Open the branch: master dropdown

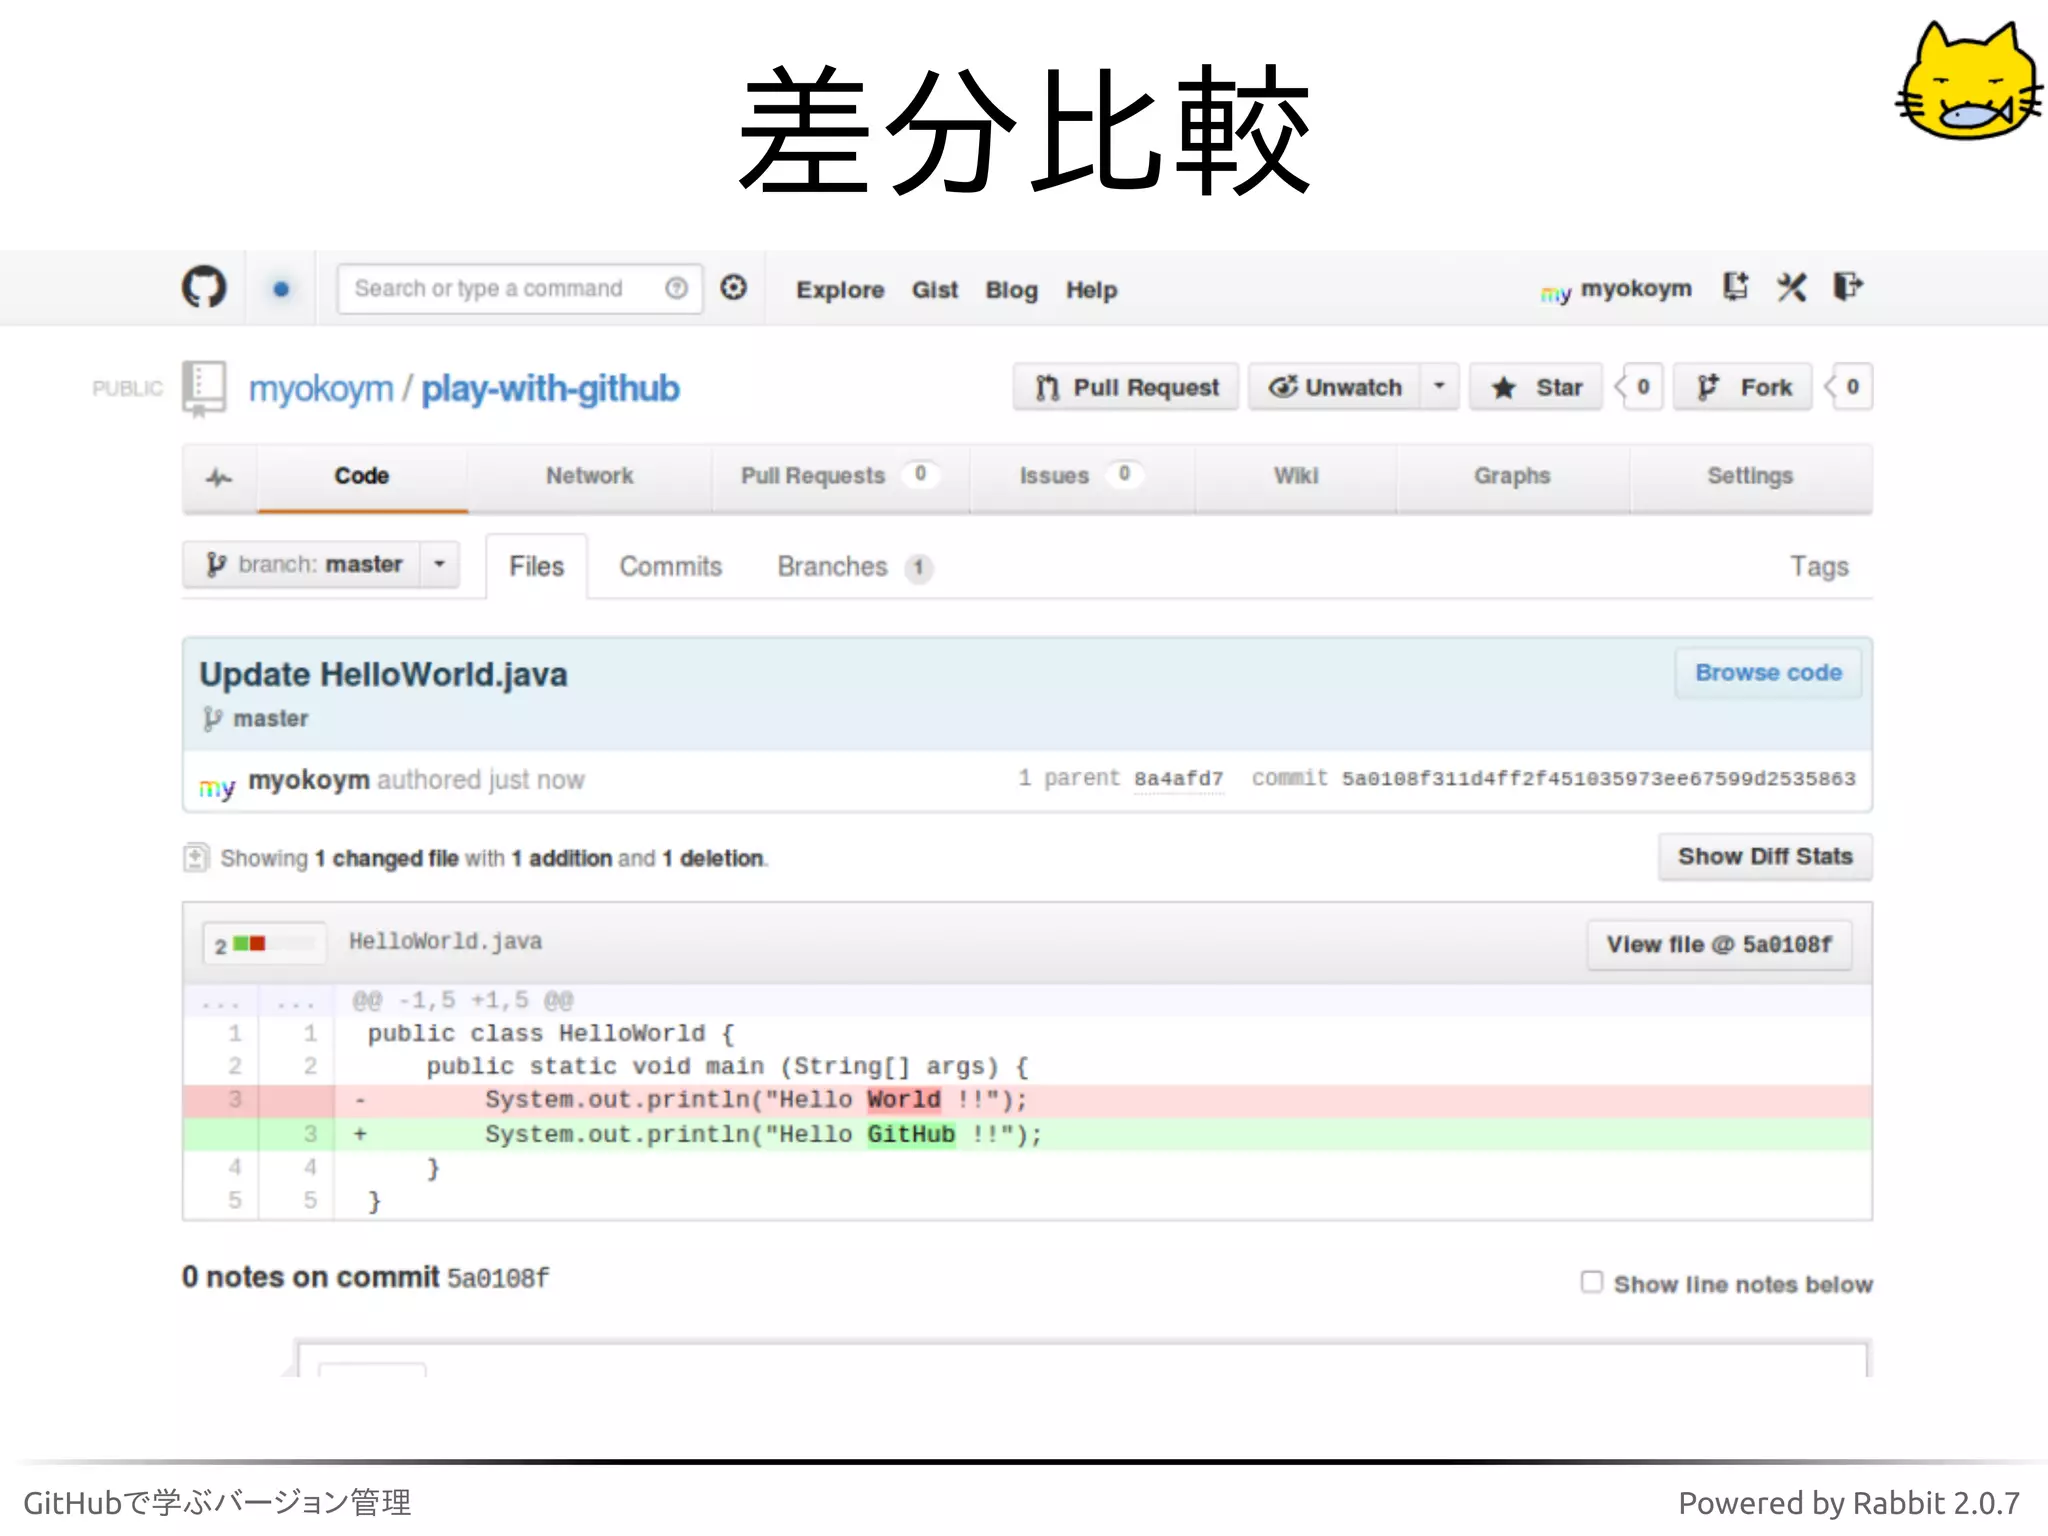tap(321, 565)
